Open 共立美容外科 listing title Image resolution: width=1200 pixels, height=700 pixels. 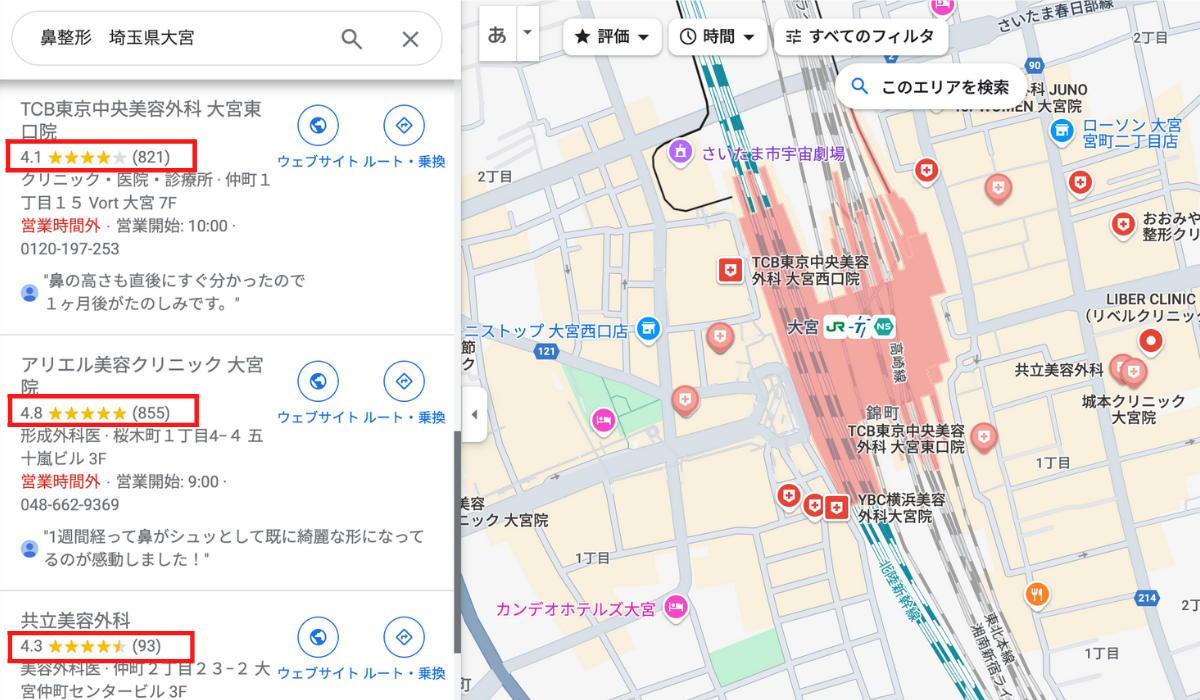point(76,621)
